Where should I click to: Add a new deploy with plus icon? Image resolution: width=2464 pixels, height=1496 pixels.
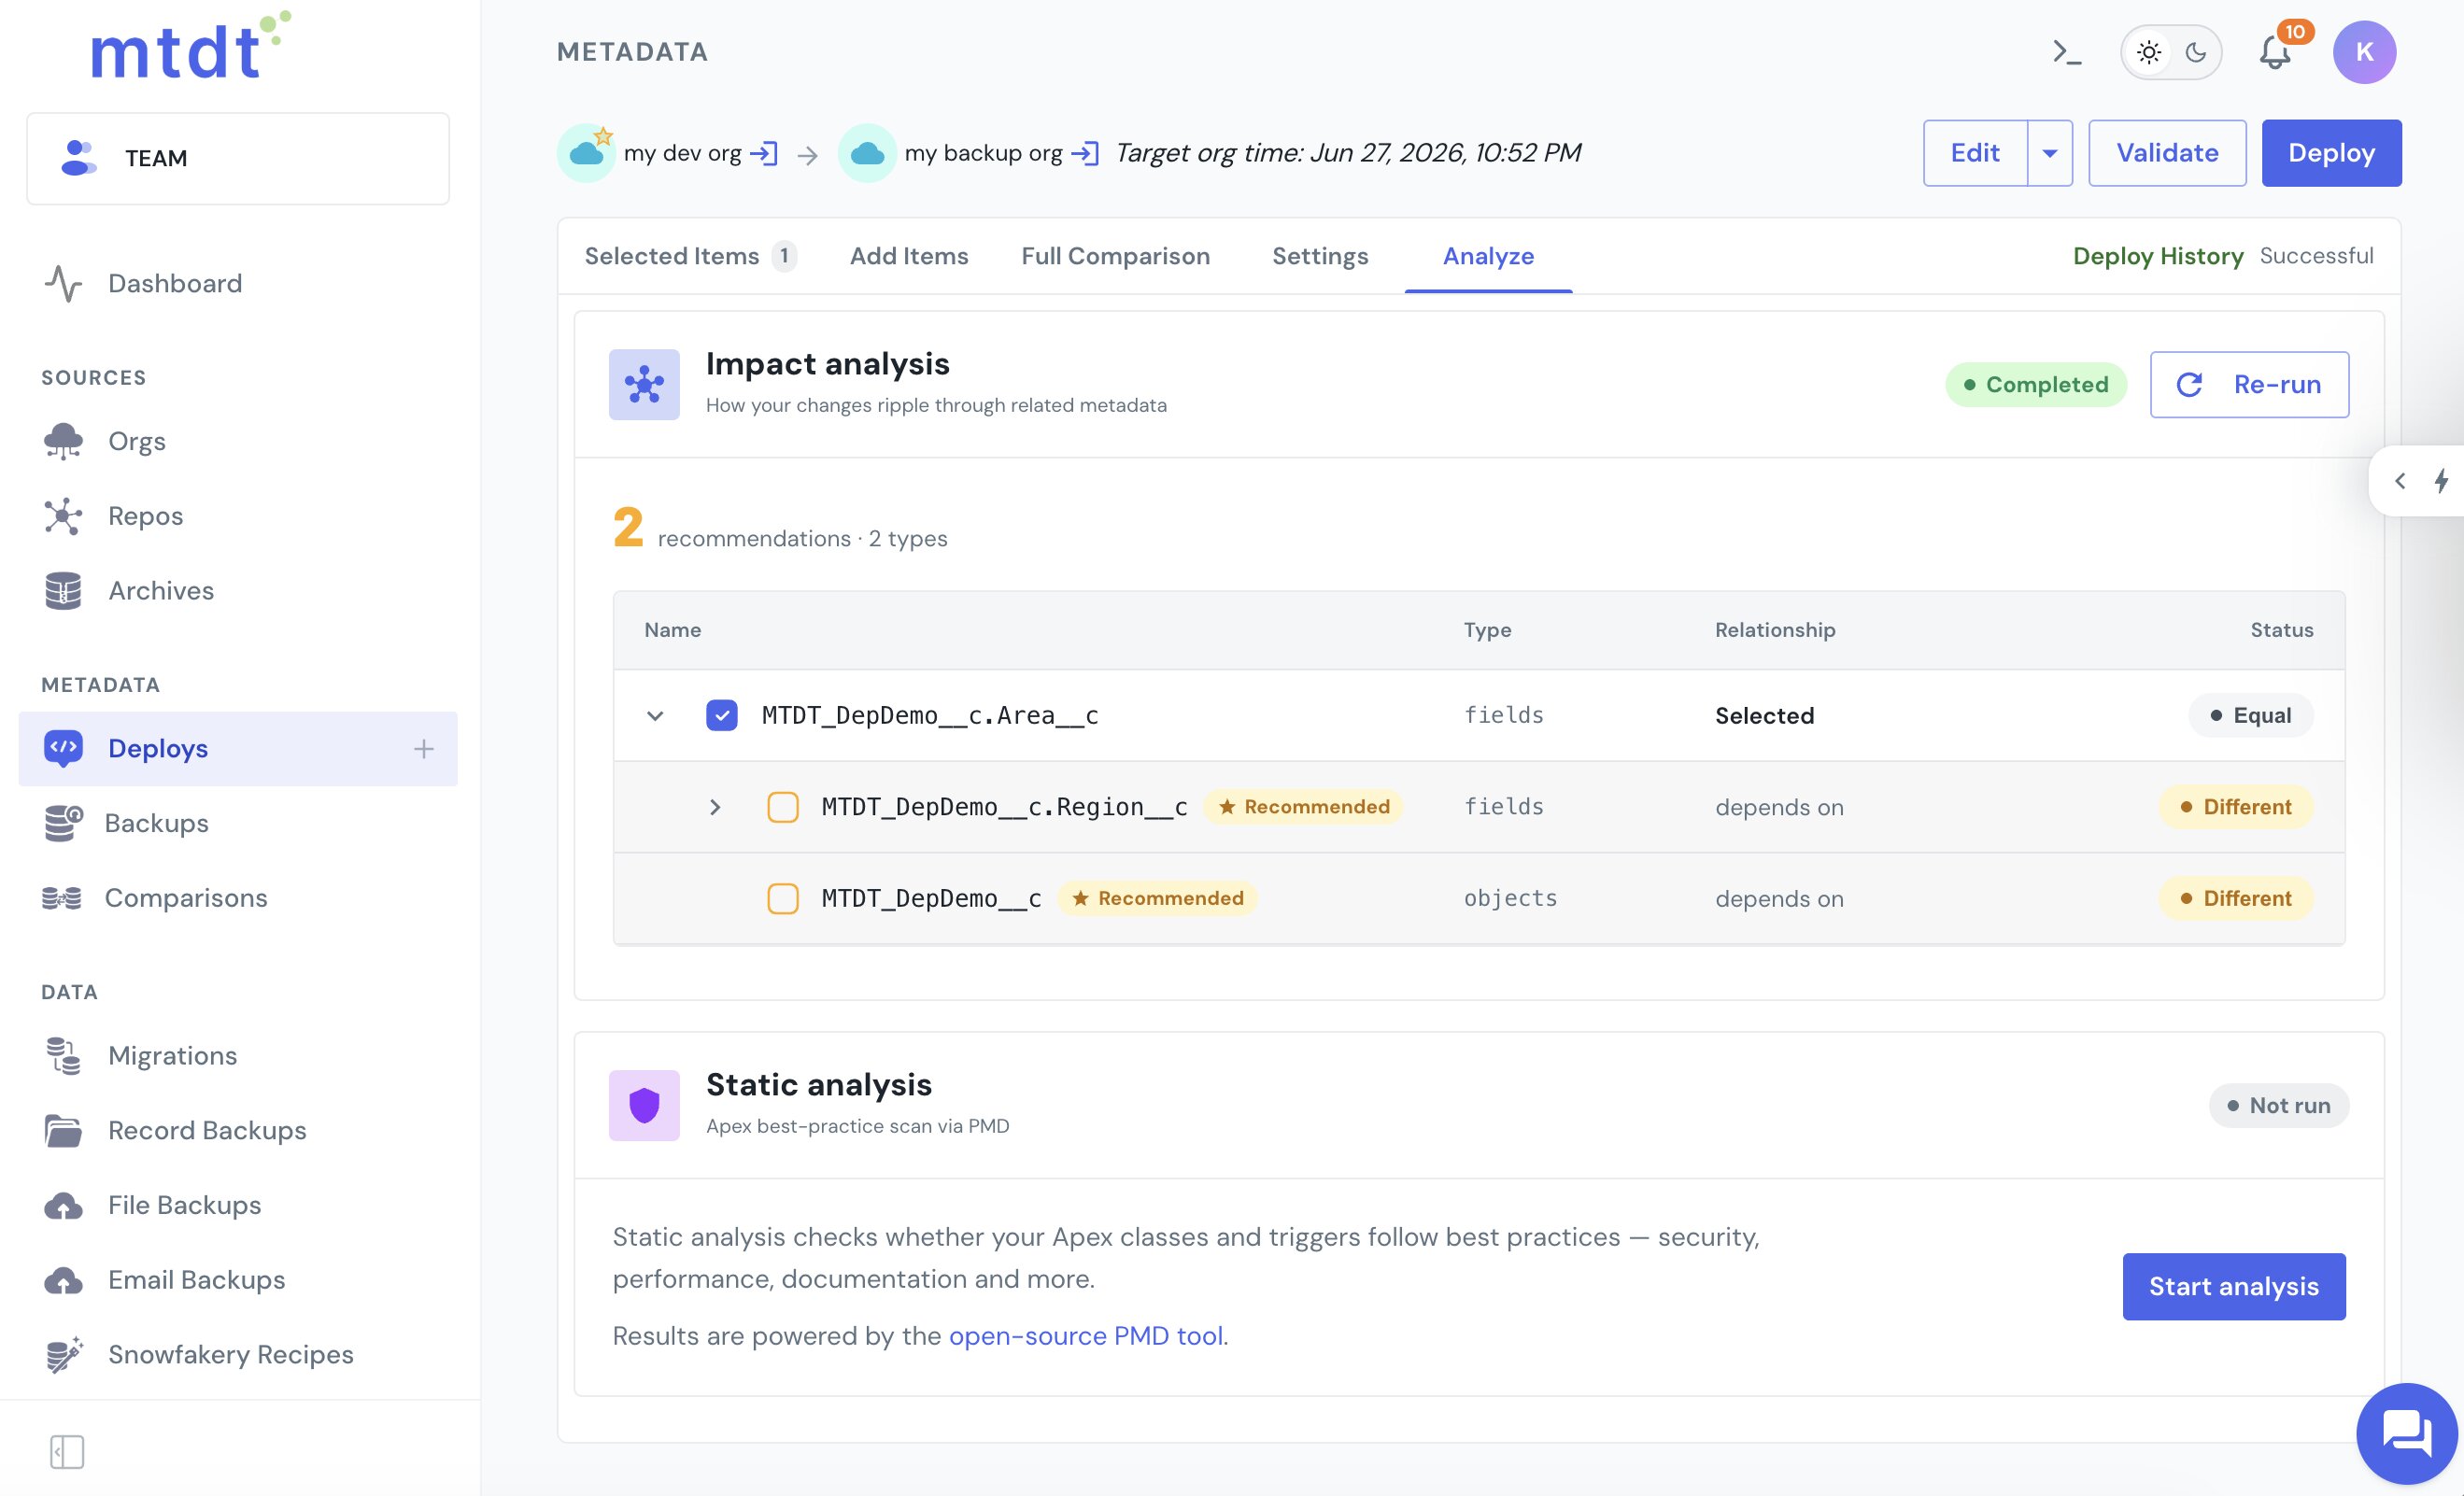pyautogui.click(x=424, y=748)
